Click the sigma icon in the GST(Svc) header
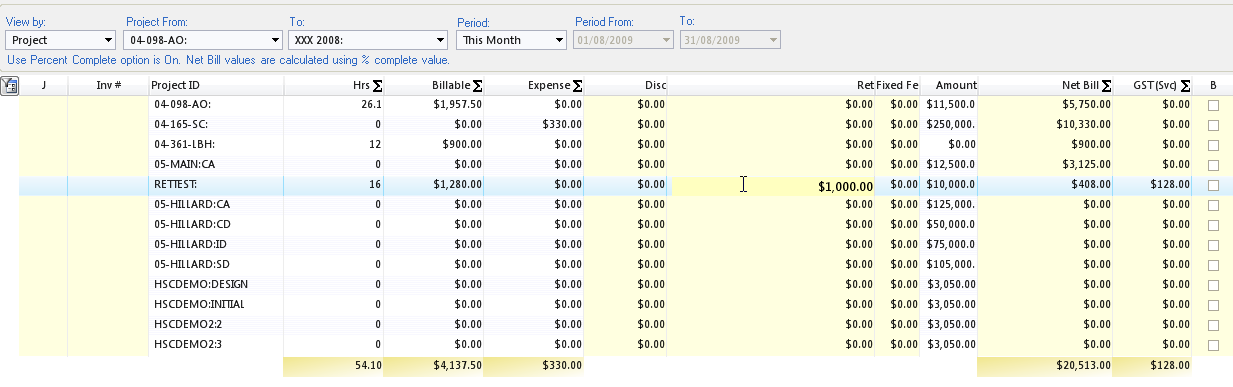1233x387 pixels. [1185, 86]
